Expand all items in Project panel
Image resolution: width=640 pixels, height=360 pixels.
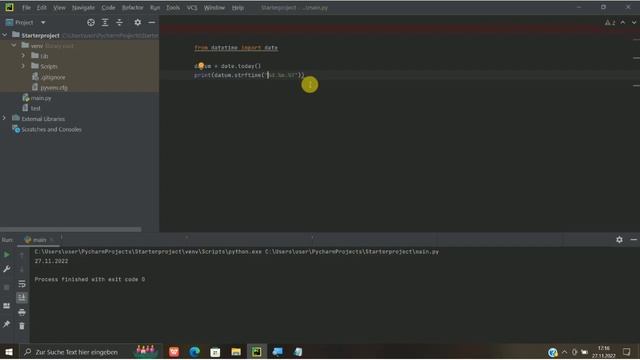click(x=105, y=22)
